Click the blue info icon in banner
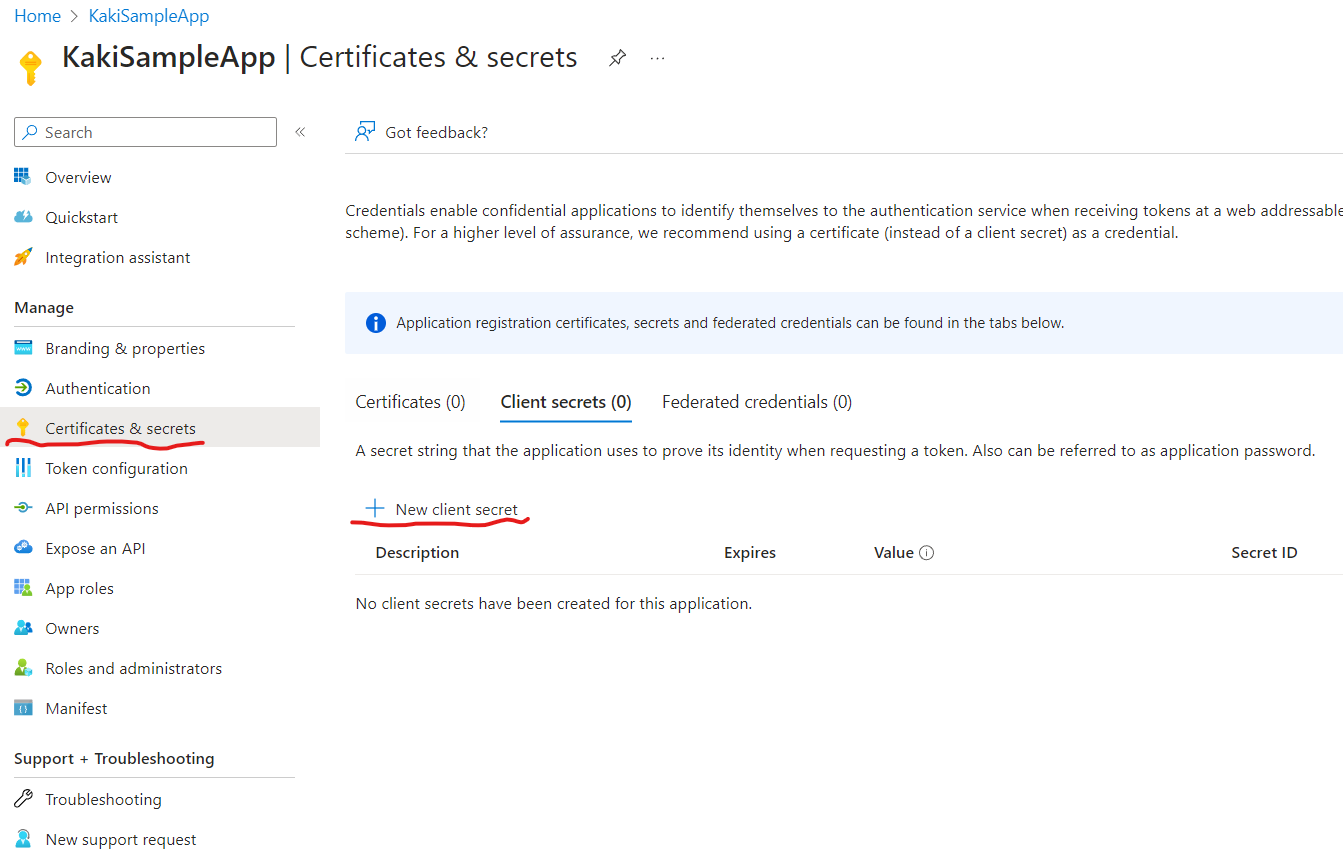Viewport: 1343px width, 864px height. 376,323
